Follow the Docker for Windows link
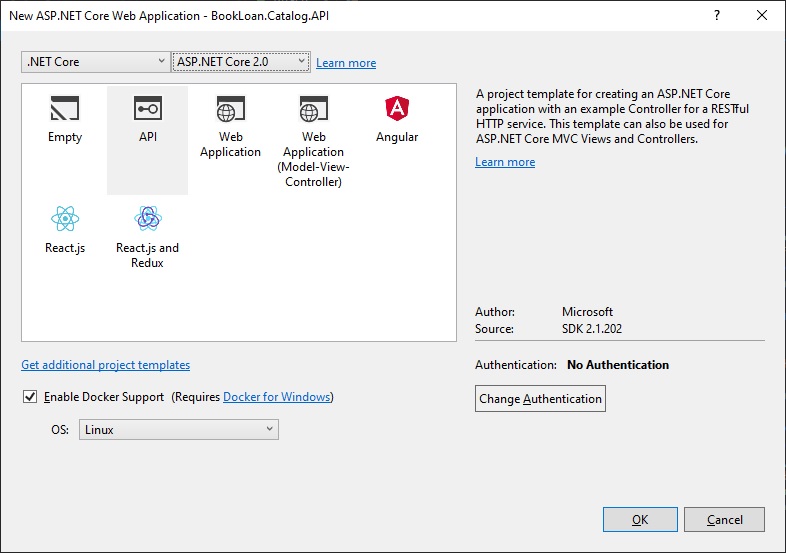The width and height of the screenshot is (786, 553). [x=277, y=397]
